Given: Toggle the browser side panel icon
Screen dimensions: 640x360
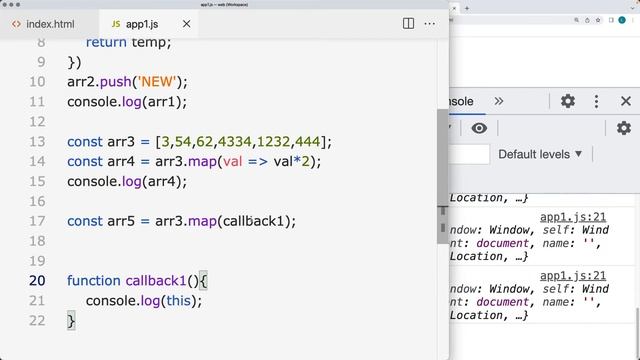Looking at the screenshot, I should pyautogui.click(x=611, y=20).
